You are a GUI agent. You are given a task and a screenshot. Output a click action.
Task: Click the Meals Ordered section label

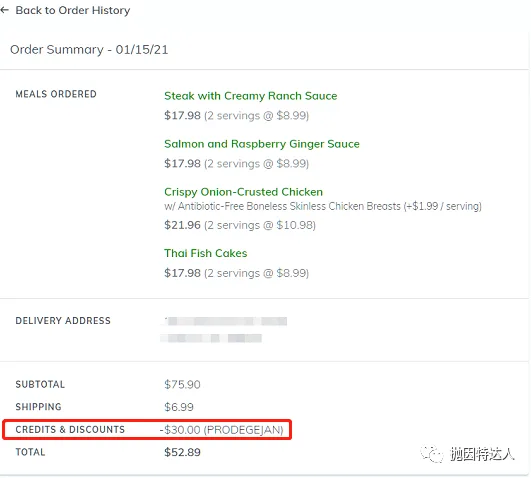[x=56, y=94]
